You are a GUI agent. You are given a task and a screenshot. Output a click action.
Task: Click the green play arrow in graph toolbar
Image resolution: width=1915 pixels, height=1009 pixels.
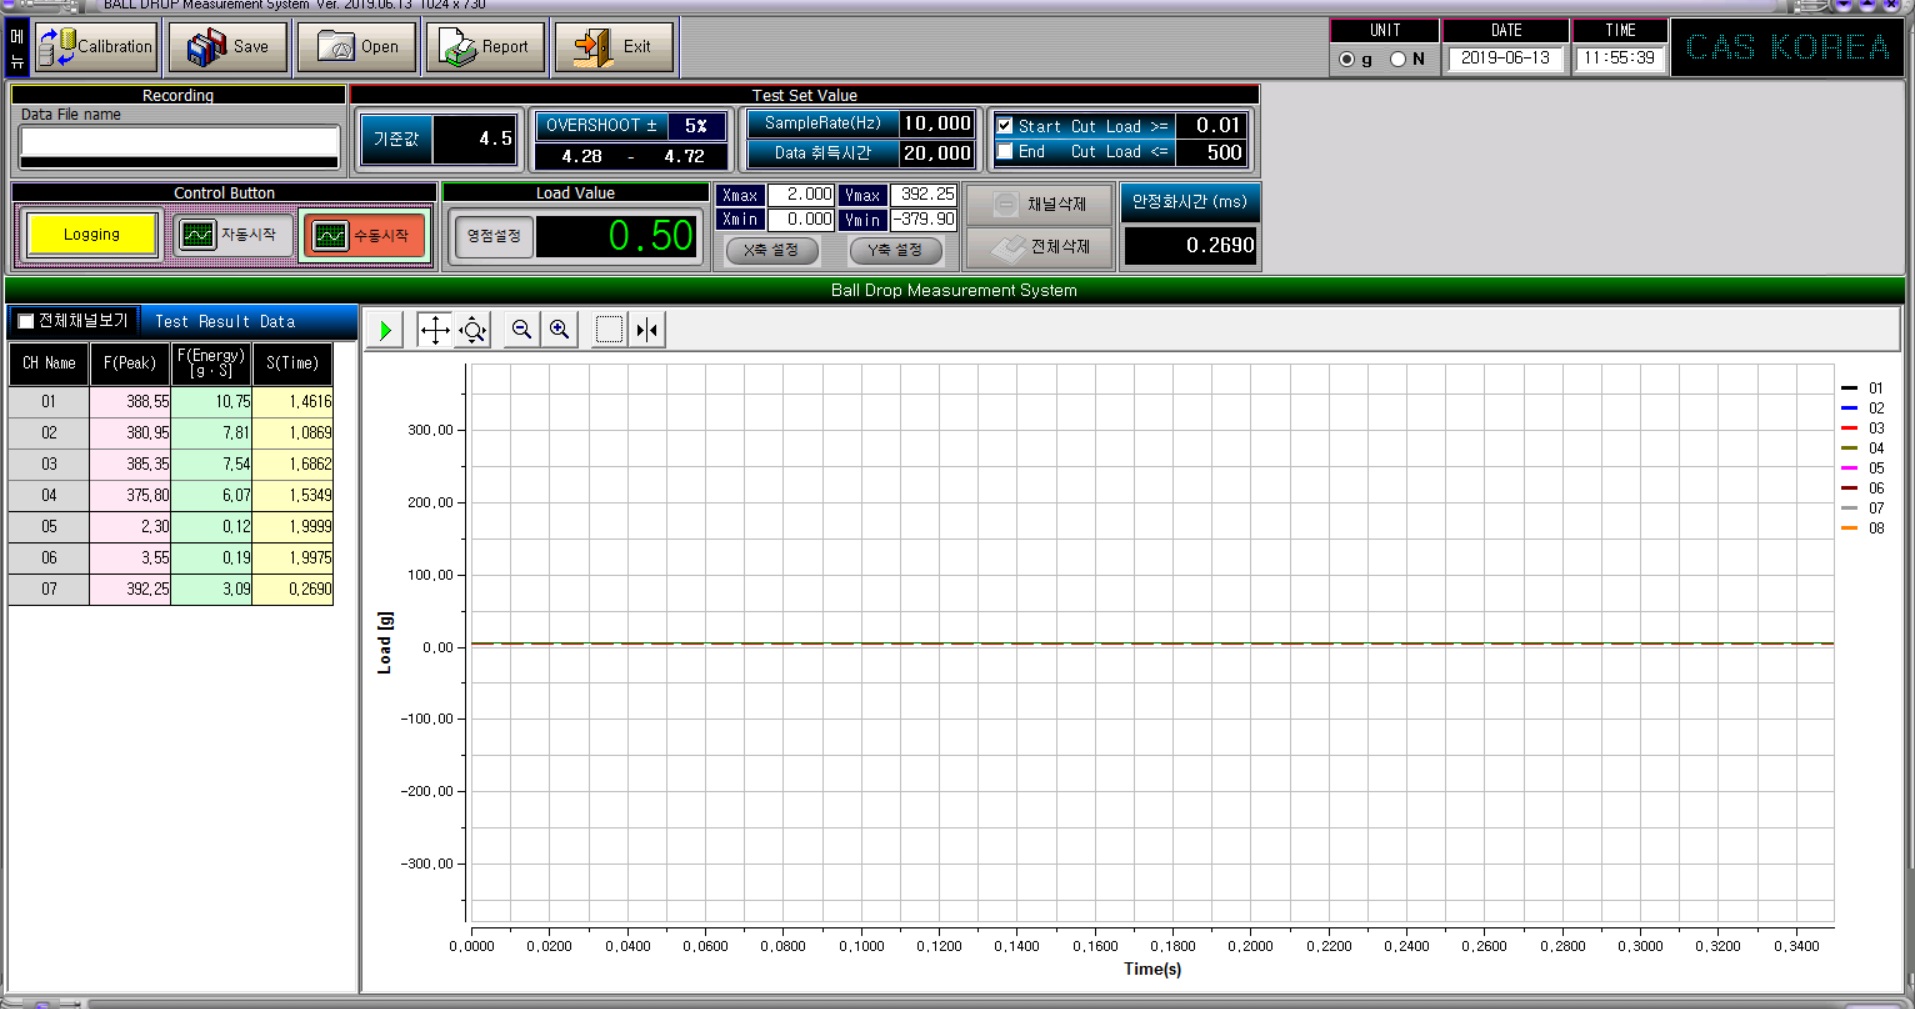pyautogui.click(x=386, y=330)
